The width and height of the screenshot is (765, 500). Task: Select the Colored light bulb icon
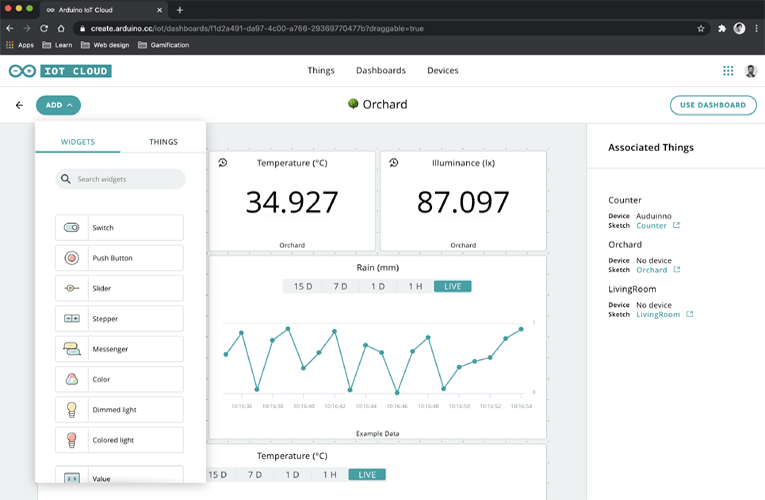[x=72, y=440]
